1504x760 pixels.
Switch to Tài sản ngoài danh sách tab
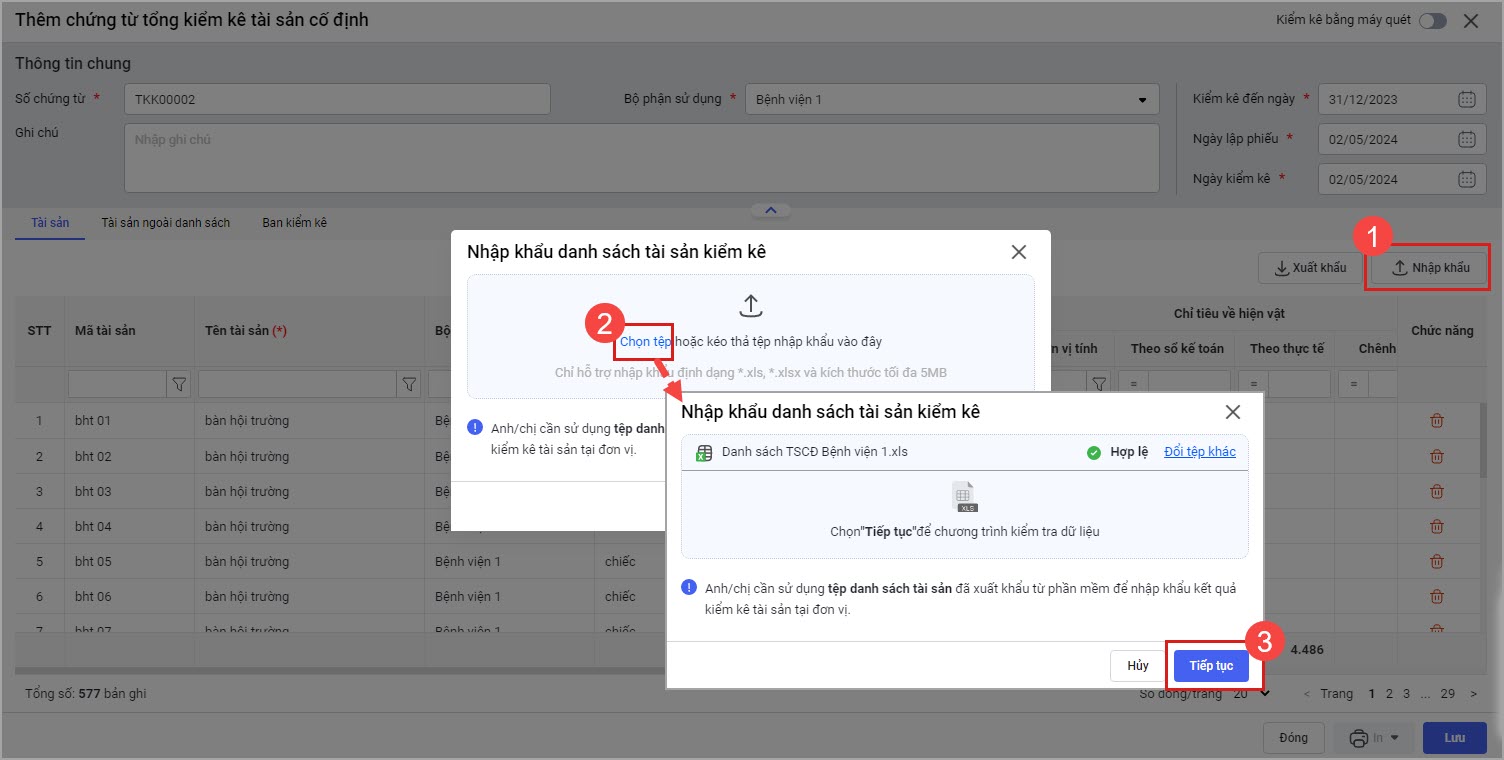(165, 222)
